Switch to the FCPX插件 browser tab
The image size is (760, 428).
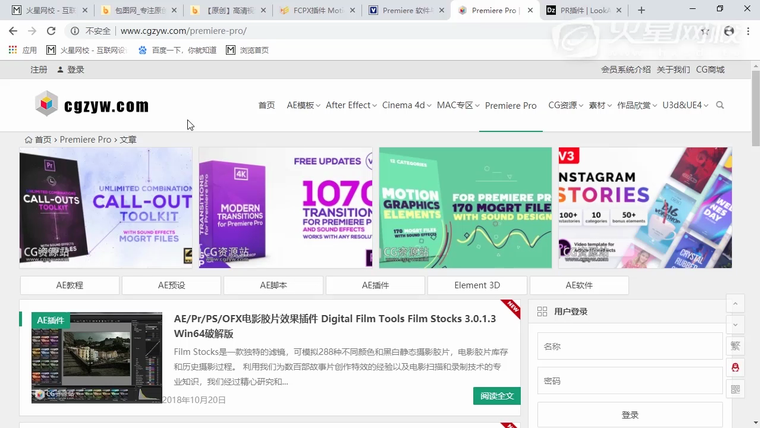pyautogui.click(x=312, y=10)
